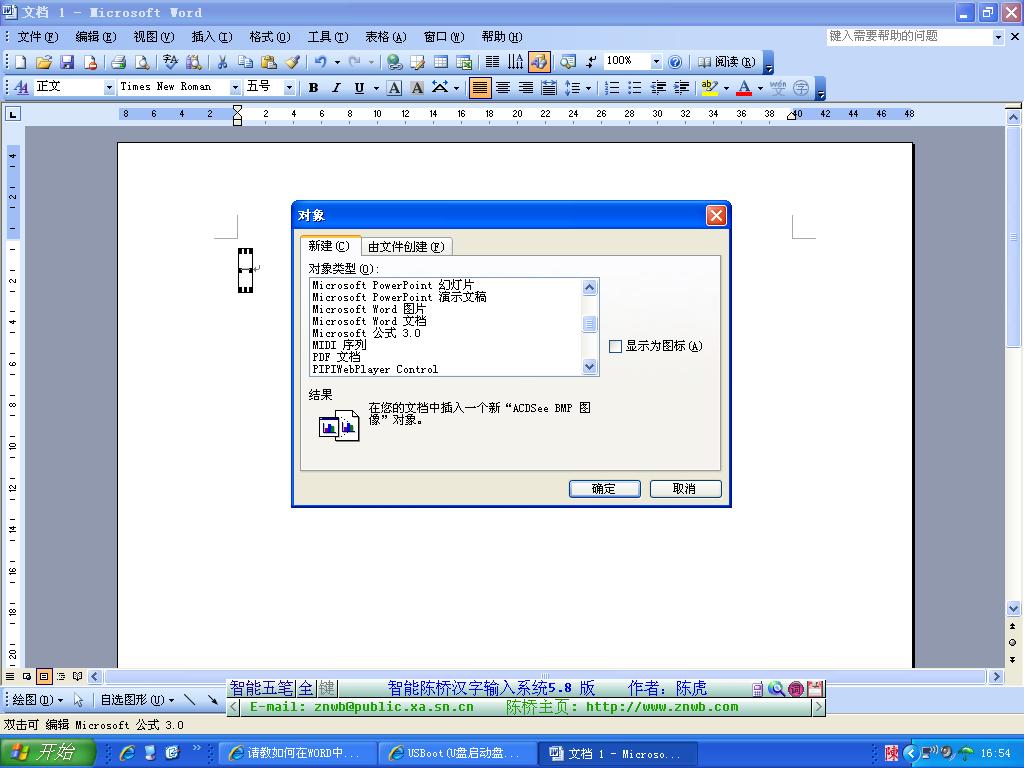This screenshot has width=1024, height=768.
Task: Toggle italic formatting
Action: coord(336,88)
